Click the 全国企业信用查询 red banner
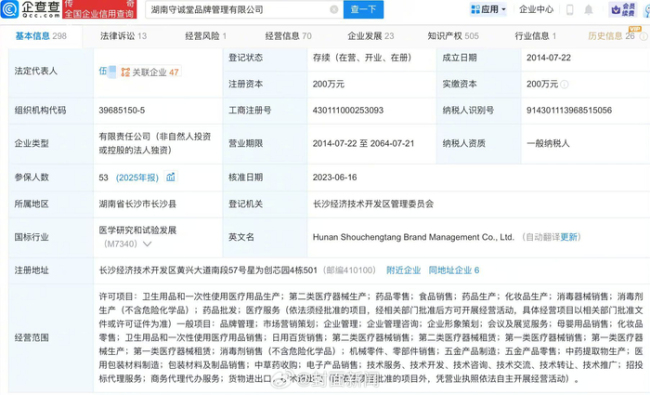 coord(99,10)
